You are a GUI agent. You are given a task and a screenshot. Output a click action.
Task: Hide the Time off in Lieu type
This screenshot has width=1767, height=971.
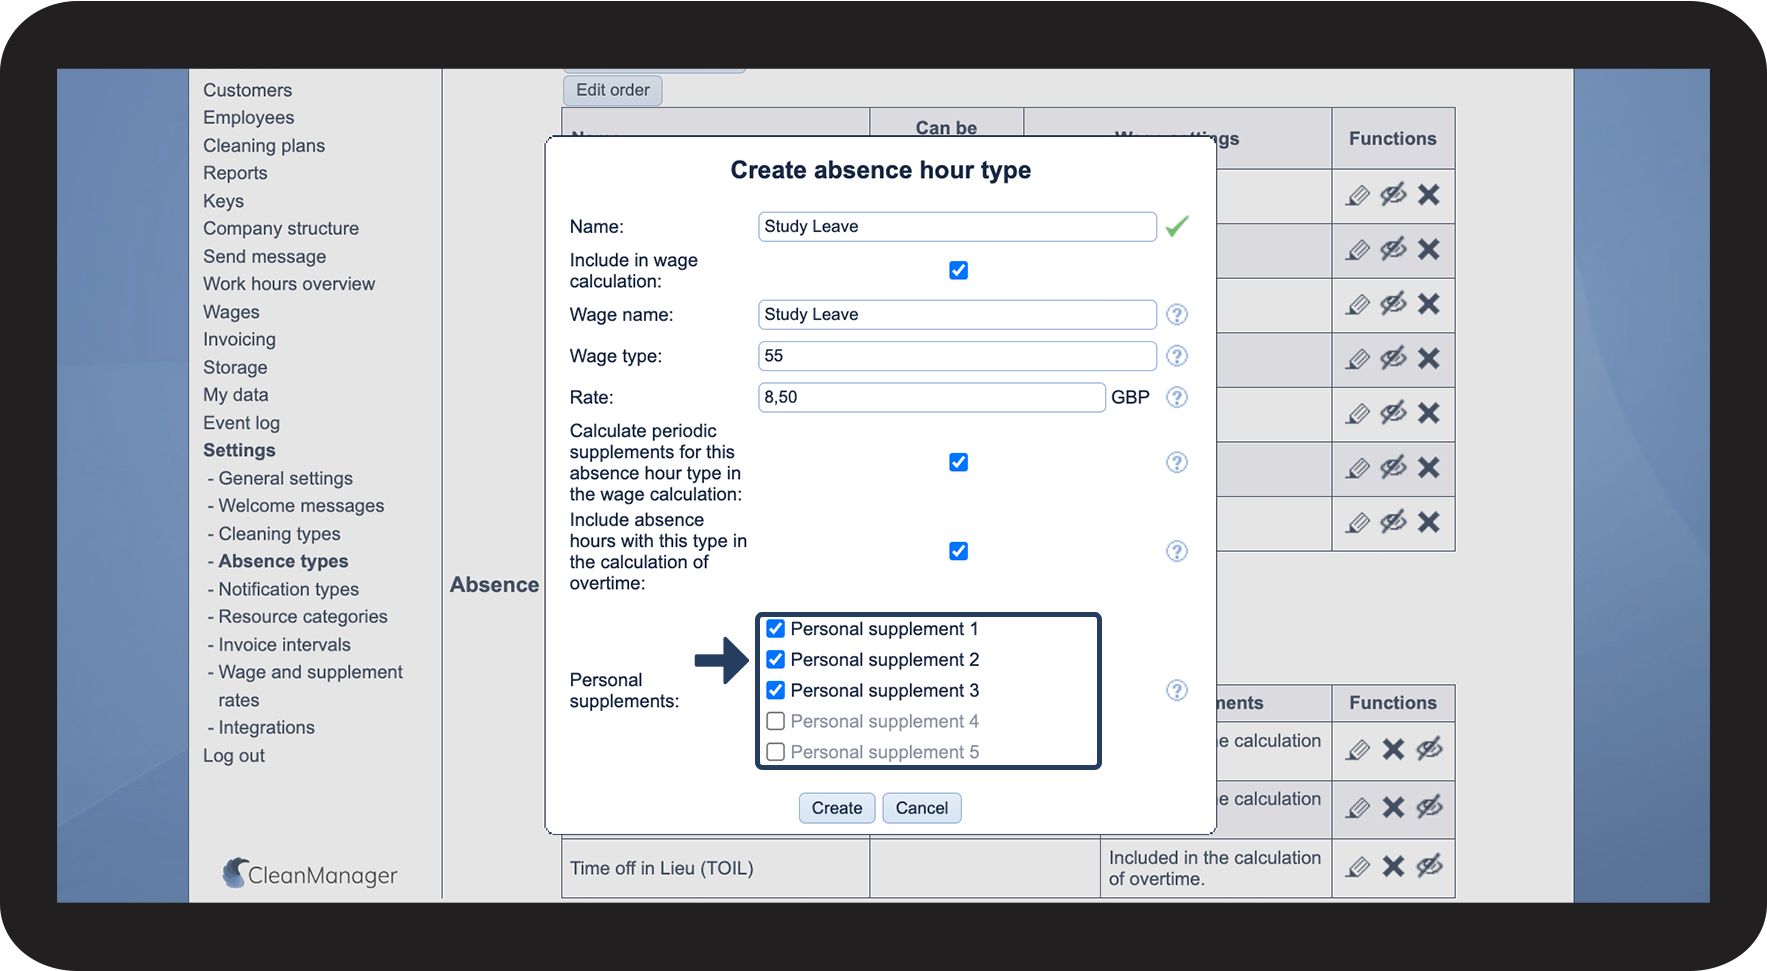click(x=1429, y=867)
